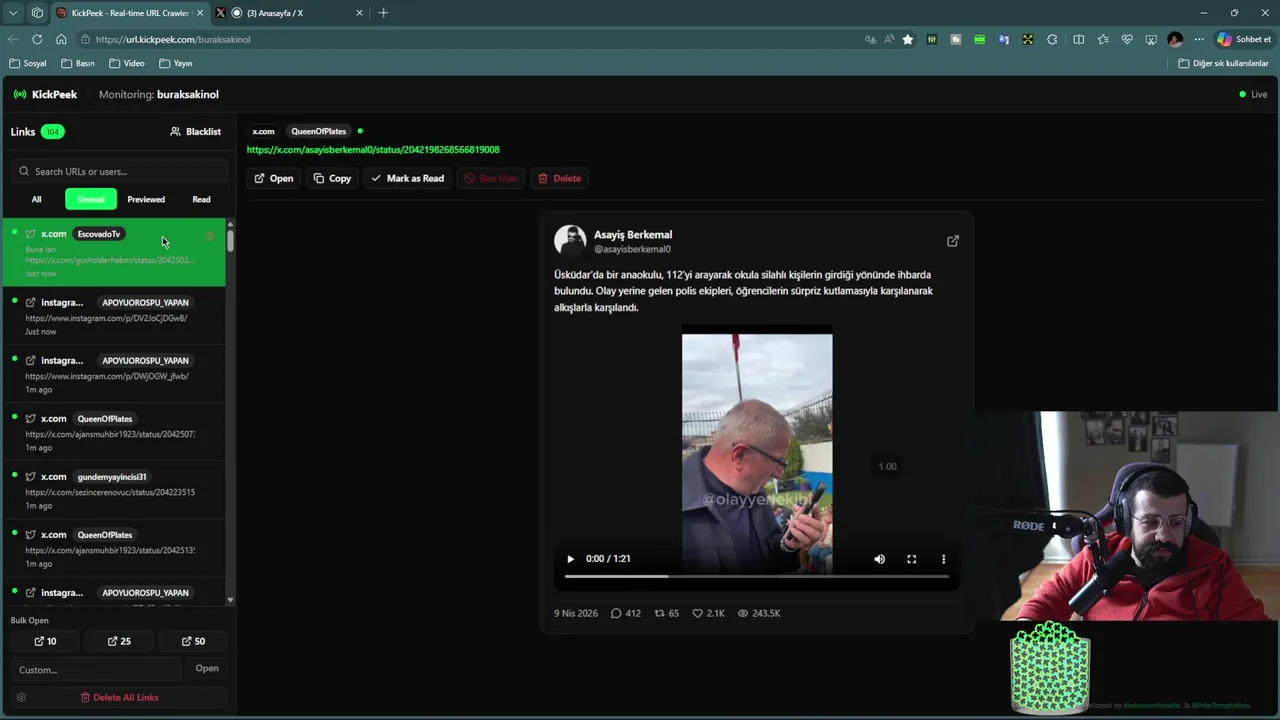Screen dimensions: 1280x720
Task: Mark the link as Read
Action: (x=407, y=178)
